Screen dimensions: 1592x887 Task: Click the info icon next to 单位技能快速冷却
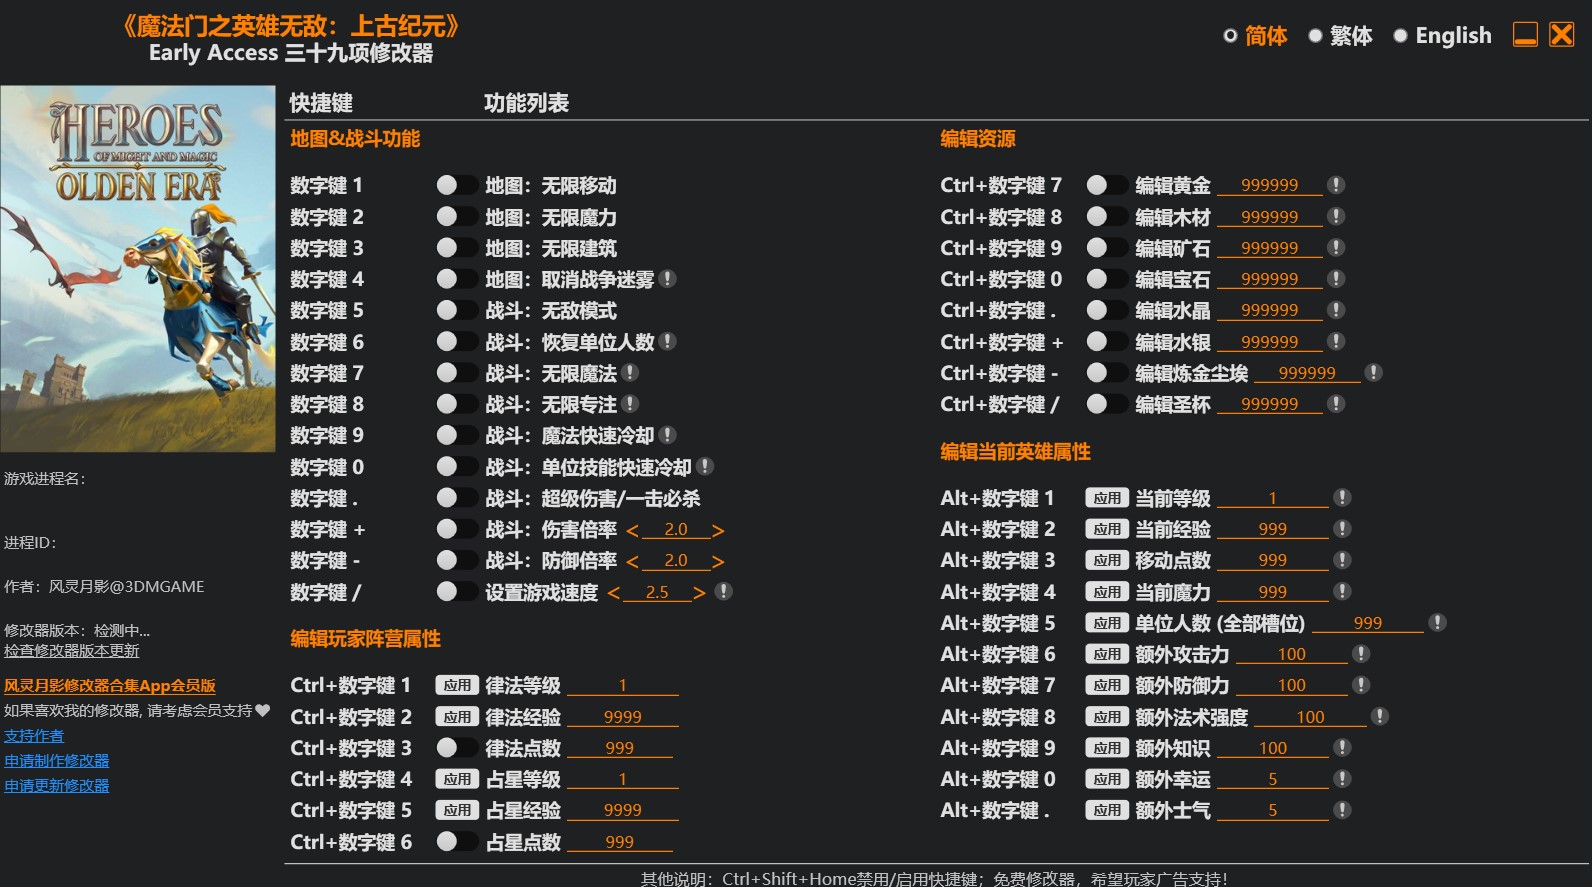coord(705,466)
